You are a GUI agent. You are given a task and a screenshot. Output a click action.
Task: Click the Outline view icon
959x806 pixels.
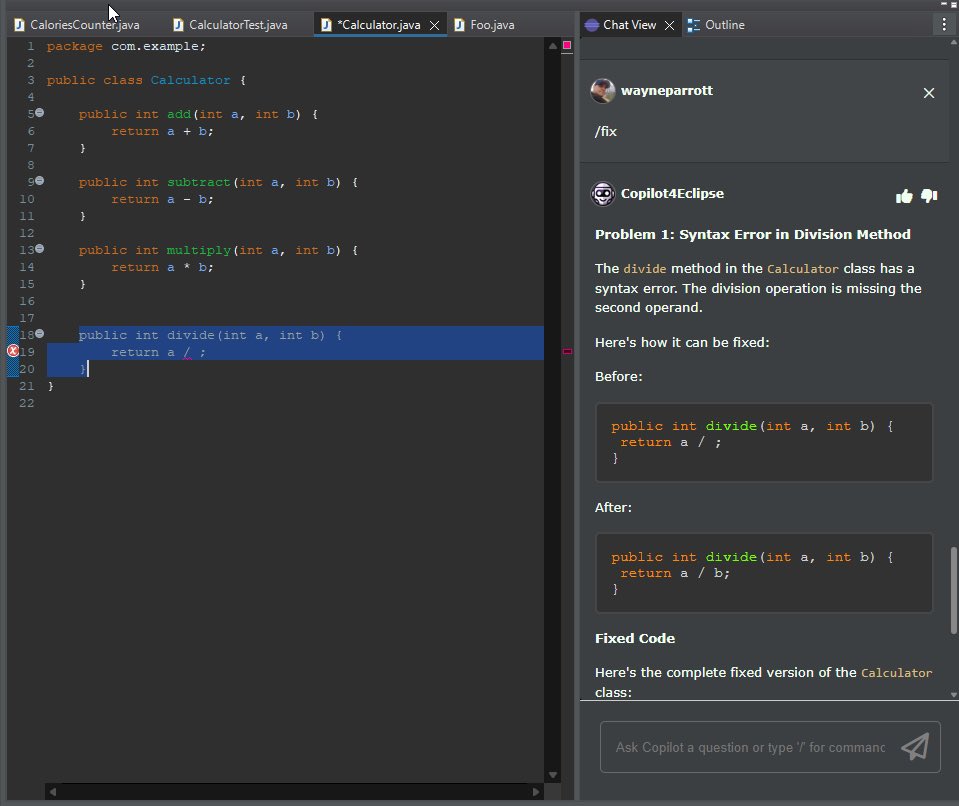point(693,25)
